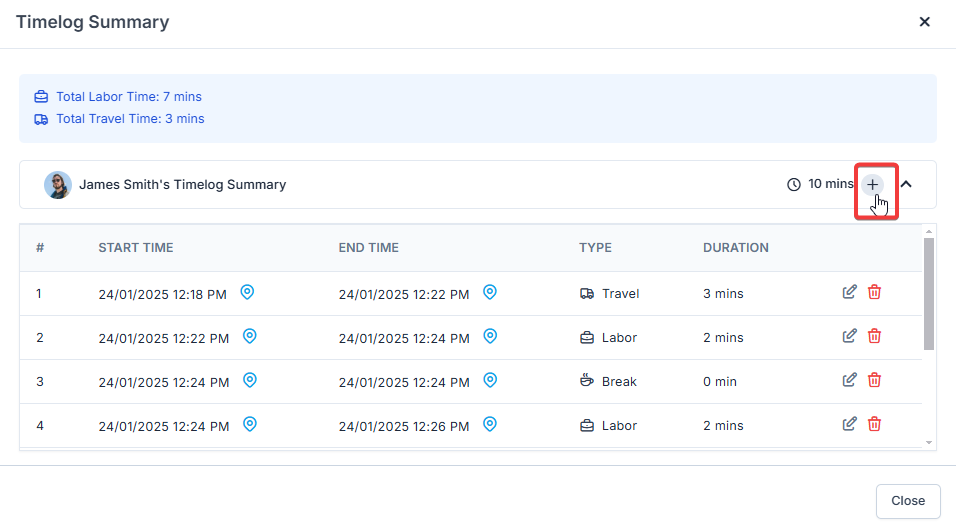
Task: Edit the first Labor entry in row 2
Action: coord(850,336)
